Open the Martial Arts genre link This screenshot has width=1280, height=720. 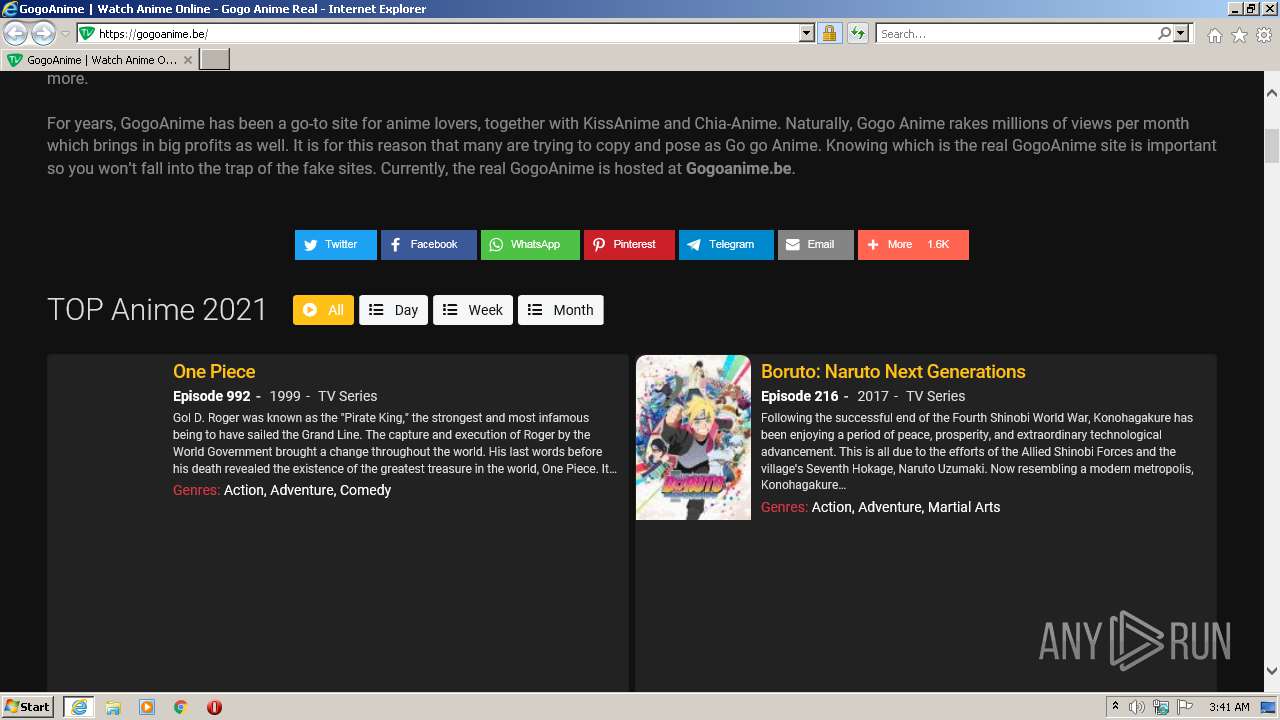tap(964, 507)
